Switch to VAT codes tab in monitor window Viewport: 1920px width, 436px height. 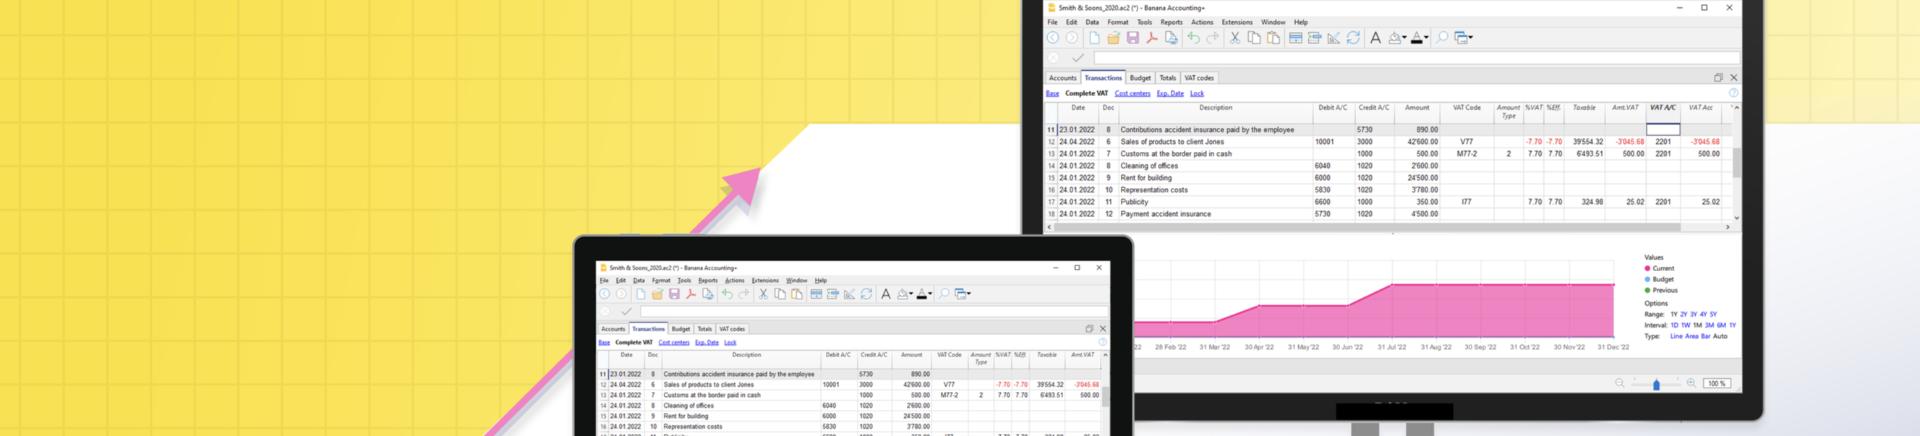click(x=1198, y=78)
